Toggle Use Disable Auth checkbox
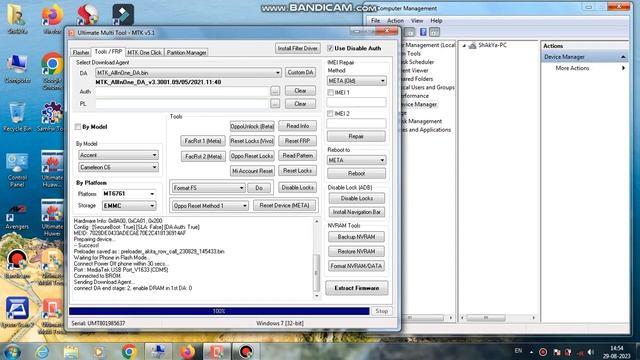 pyautogui.click(x=330, y=48)
